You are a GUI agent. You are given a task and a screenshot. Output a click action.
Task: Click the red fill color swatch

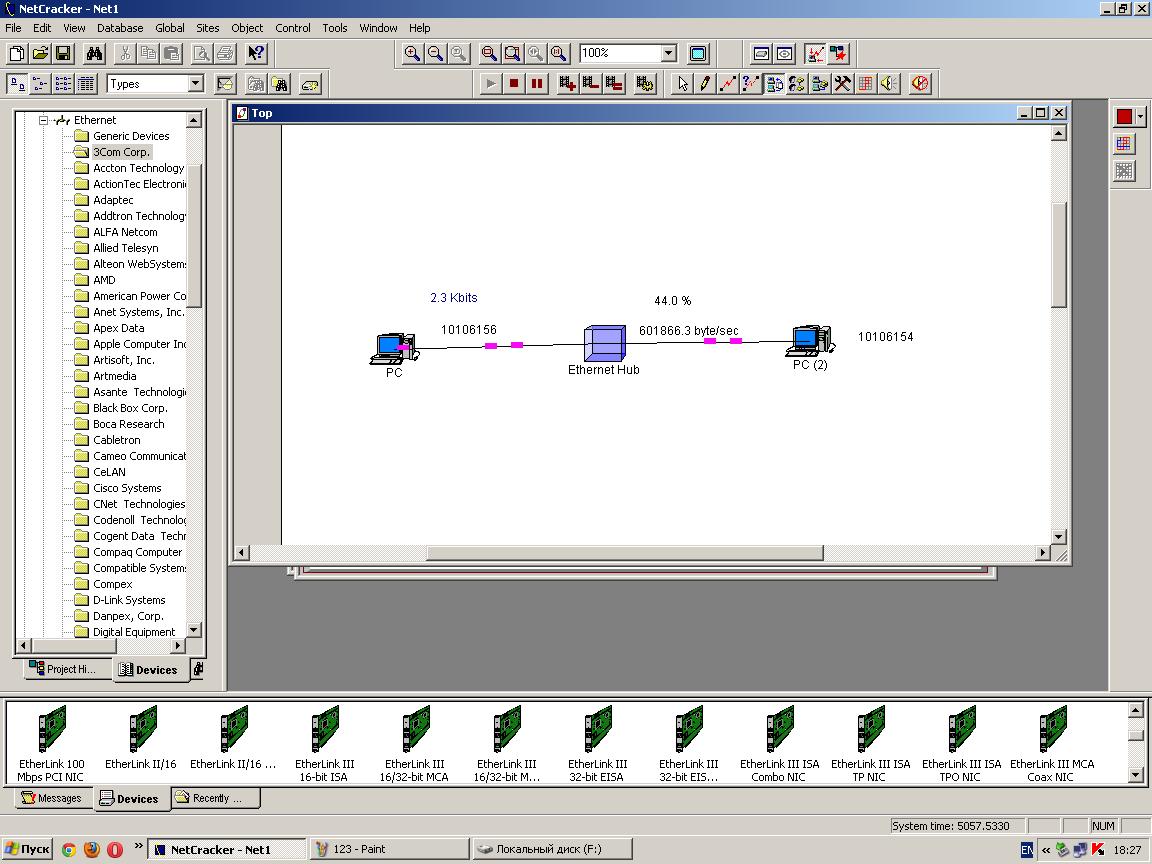tap(1124, 116)
